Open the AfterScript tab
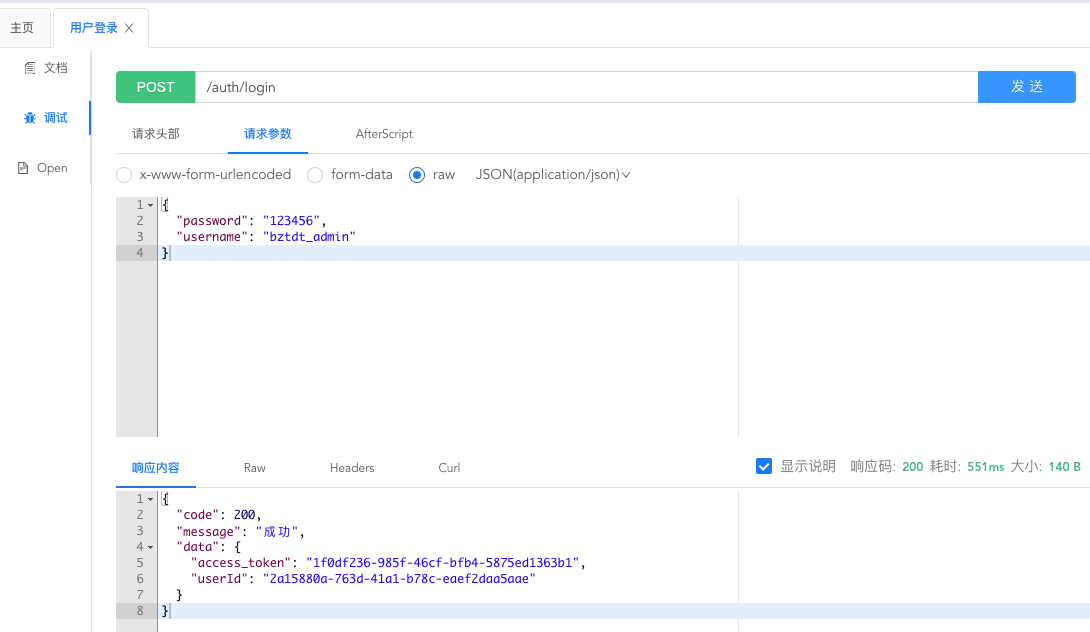 [x=384, y=134]
